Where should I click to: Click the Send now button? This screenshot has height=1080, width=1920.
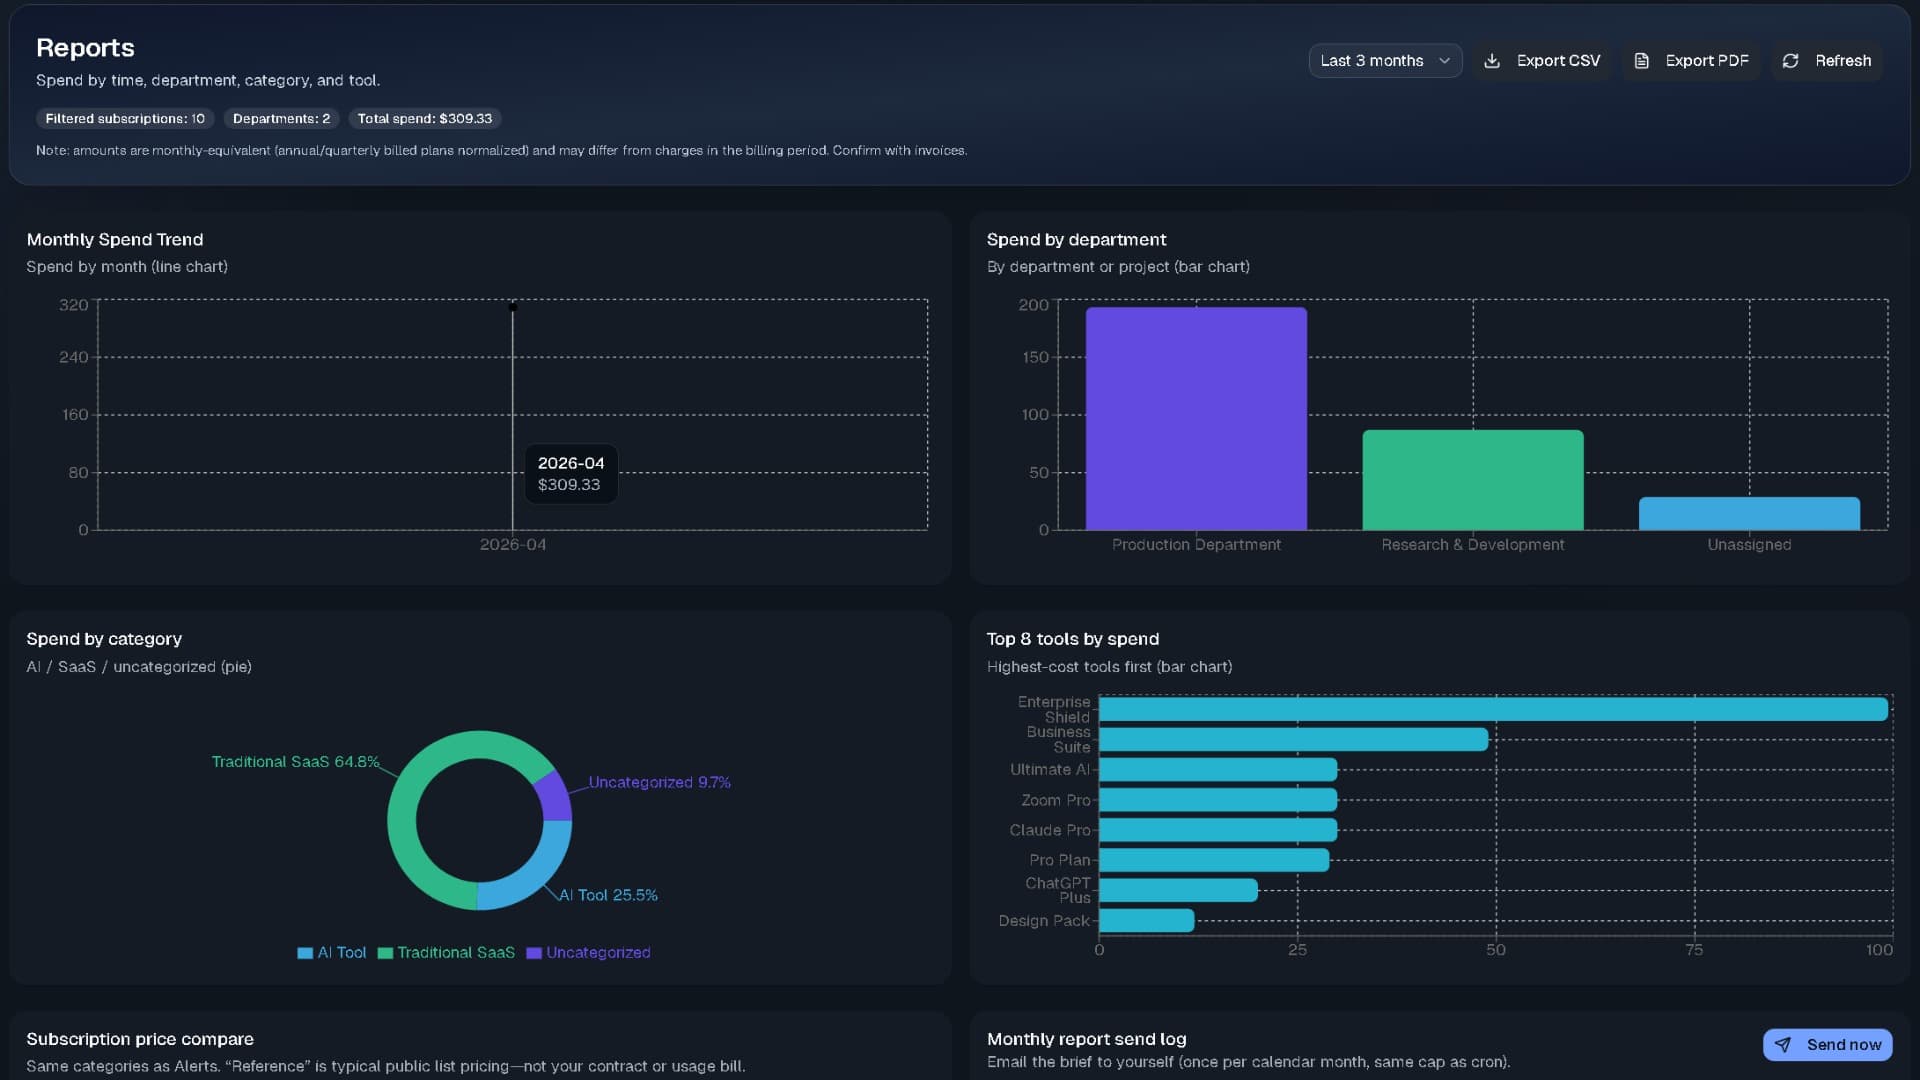(1827, 1044)
